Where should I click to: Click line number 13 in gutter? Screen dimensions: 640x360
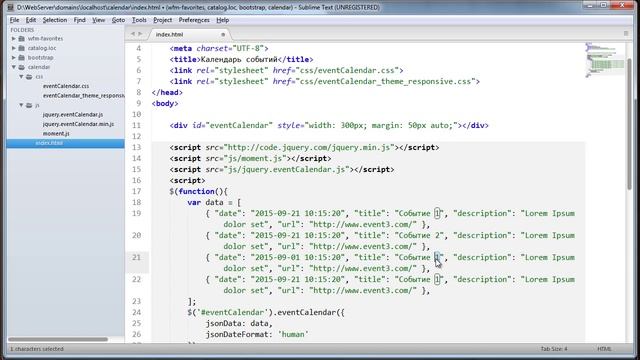[136, 147]
